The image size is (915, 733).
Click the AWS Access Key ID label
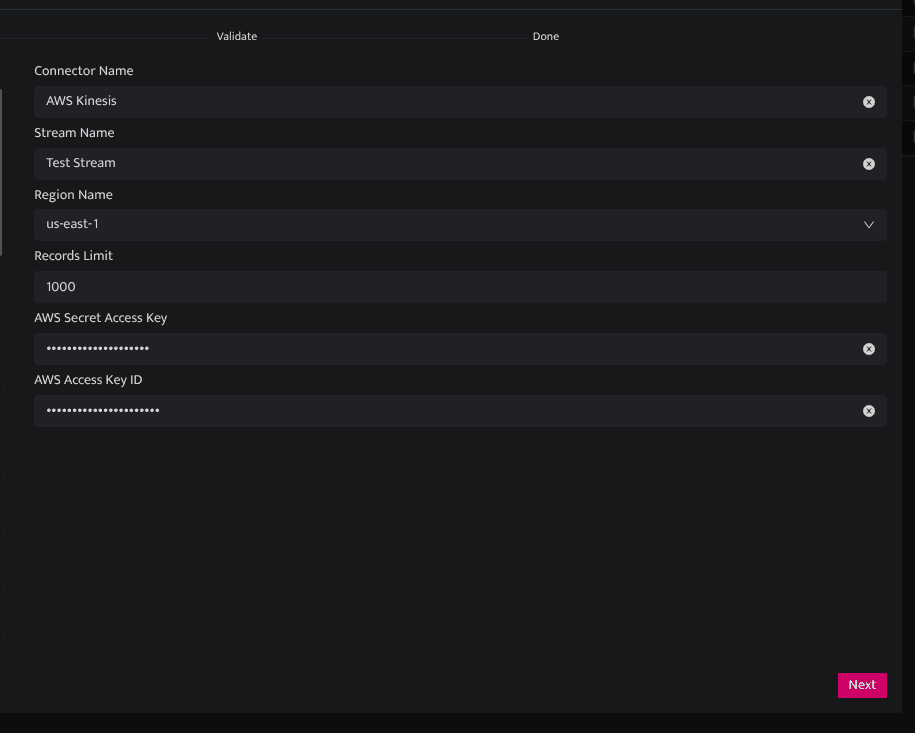point(88,380)
